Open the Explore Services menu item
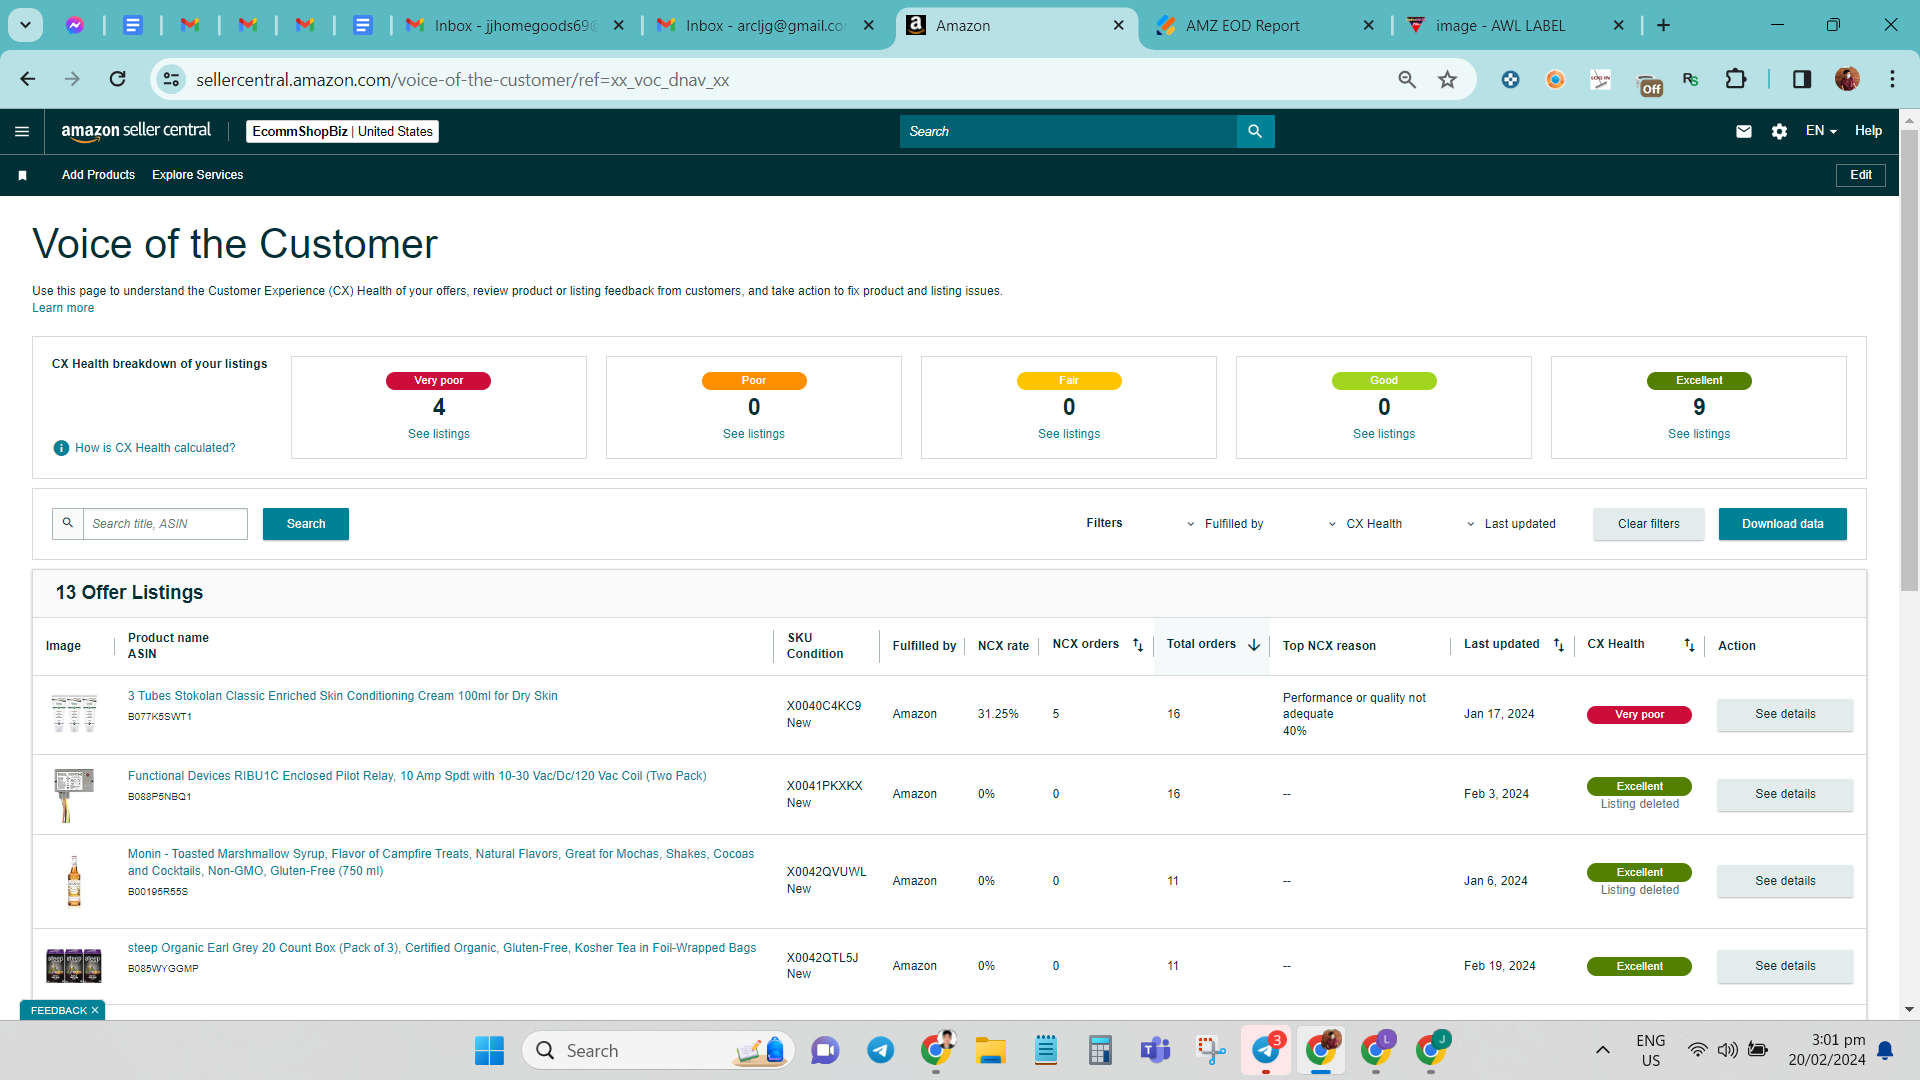Viewport: 1920px width, 1080px height. pos(197,175)
